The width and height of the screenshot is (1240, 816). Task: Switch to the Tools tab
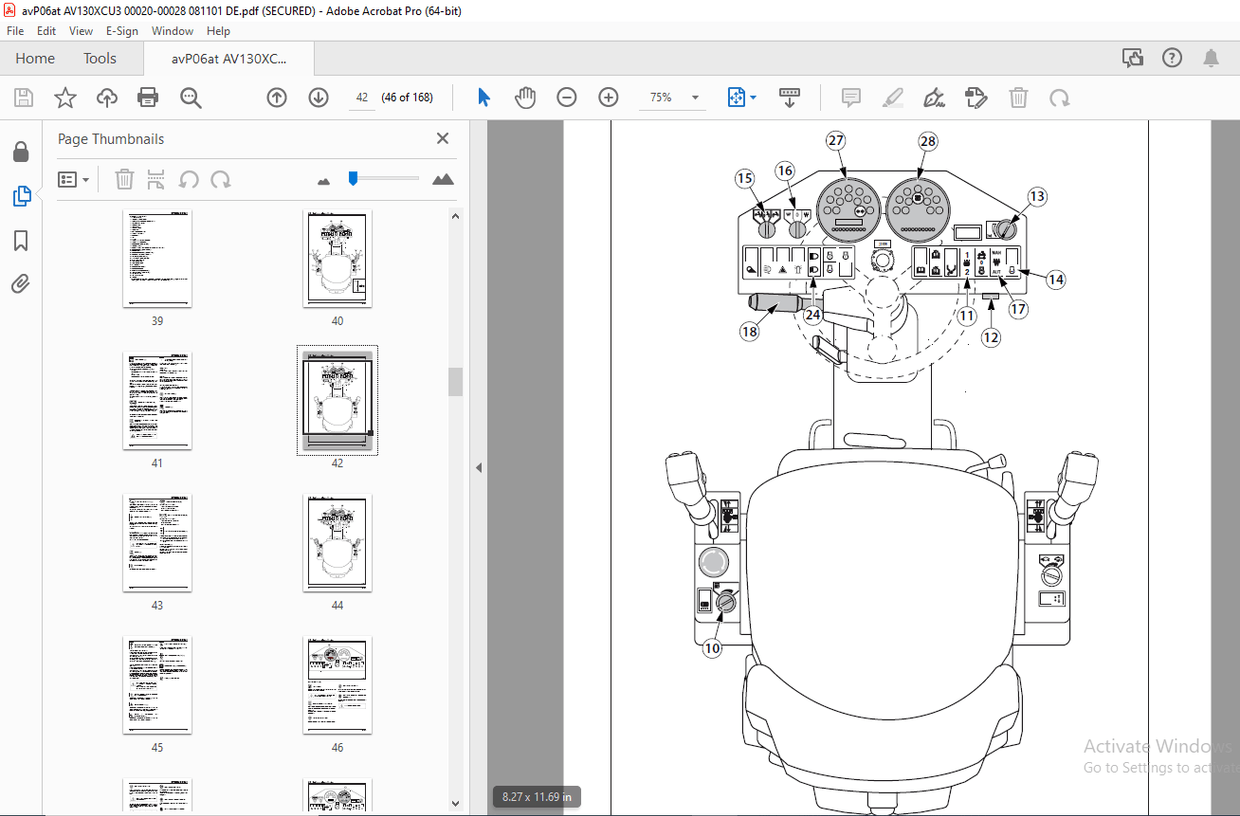click(100, 58)
